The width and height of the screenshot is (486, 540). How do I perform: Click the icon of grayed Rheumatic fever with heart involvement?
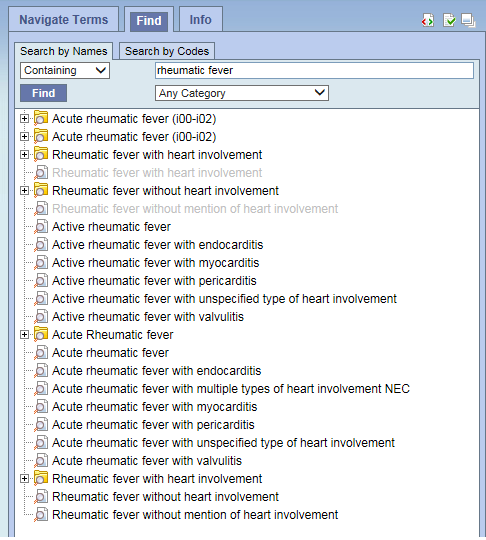[x=41, y=173]
